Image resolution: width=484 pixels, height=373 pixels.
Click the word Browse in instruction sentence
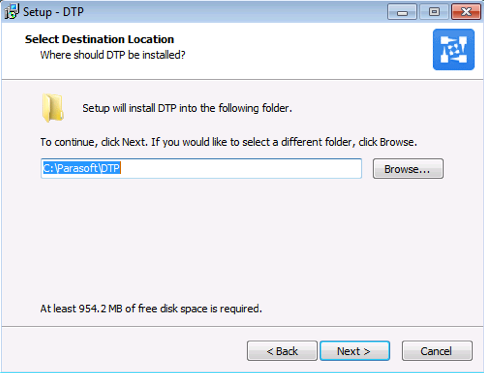click(x=397, y=142)
